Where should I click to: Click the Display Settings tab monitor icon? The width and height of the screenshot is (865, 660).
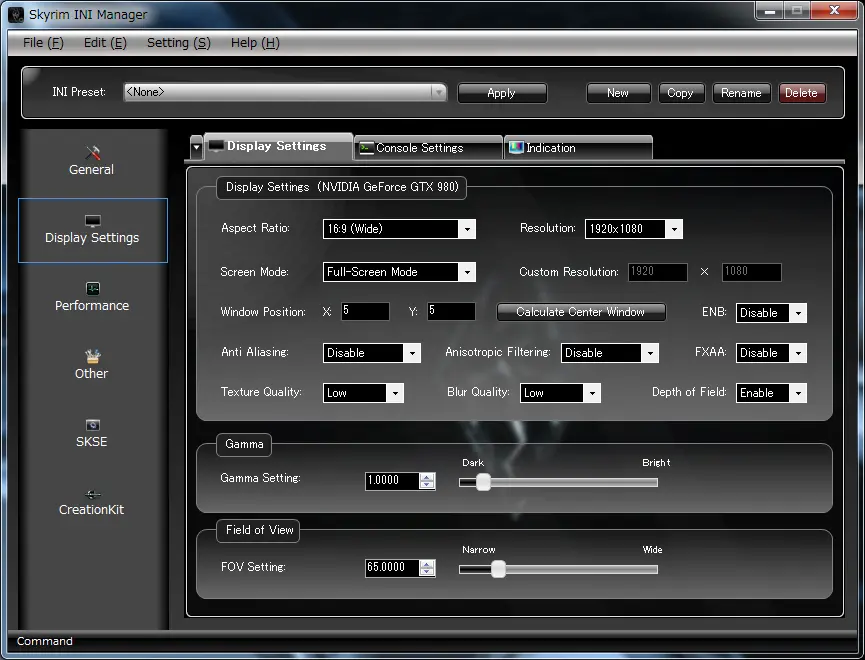(x=216, y=146)
